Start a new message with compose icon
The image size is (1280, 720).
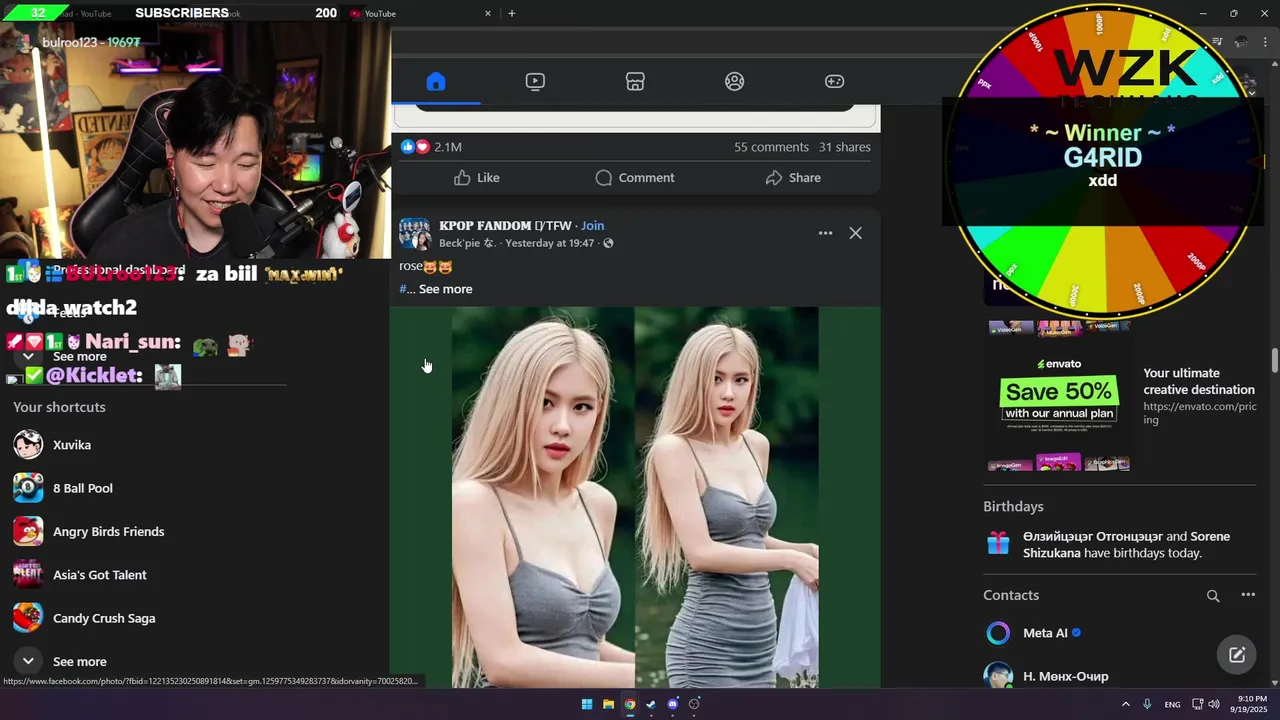pos(1237,655)
